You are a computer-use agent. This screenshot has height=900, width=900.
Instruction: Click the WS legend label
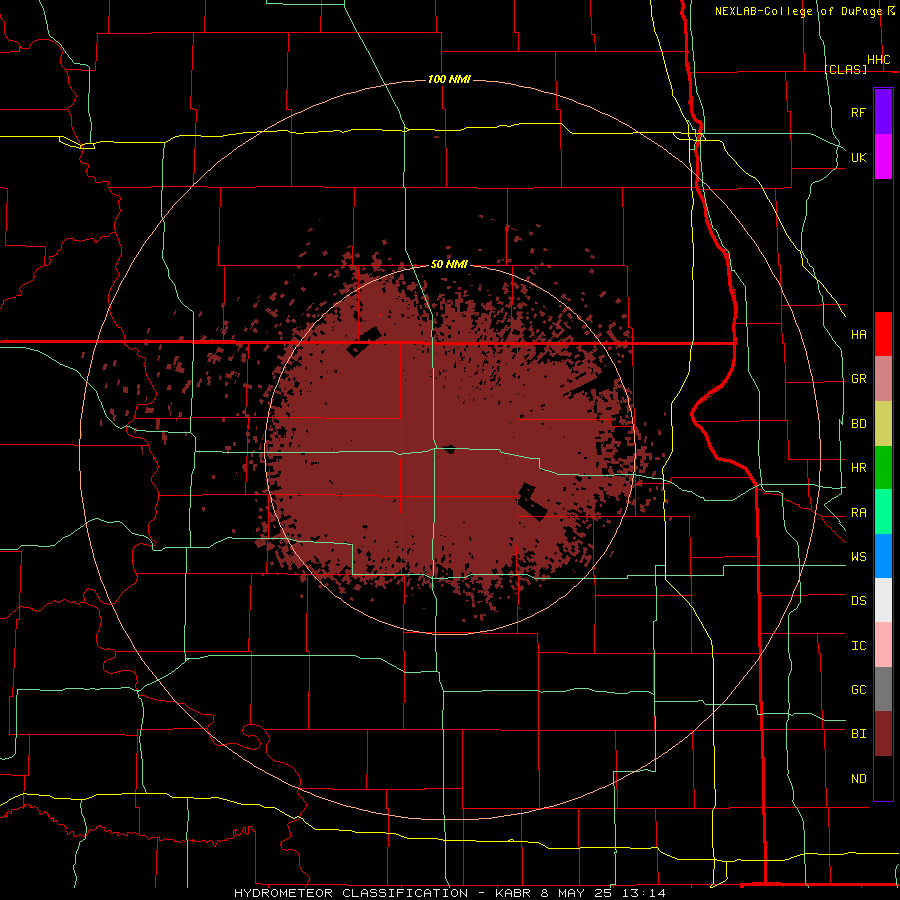(x=858, y=557)
